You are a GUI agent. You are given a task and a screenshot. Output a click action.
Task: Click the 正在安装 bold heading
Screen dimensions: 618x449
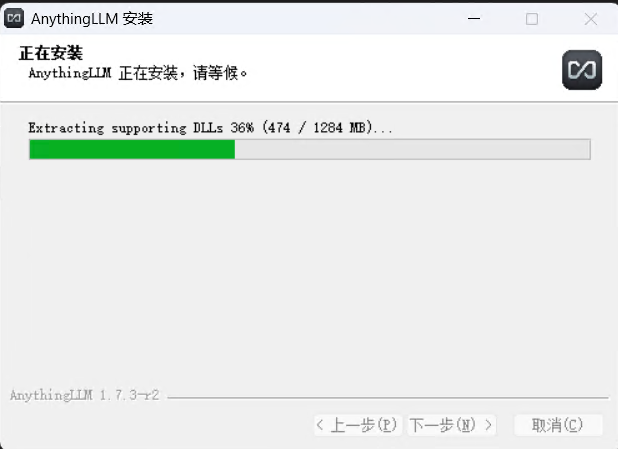51,53
